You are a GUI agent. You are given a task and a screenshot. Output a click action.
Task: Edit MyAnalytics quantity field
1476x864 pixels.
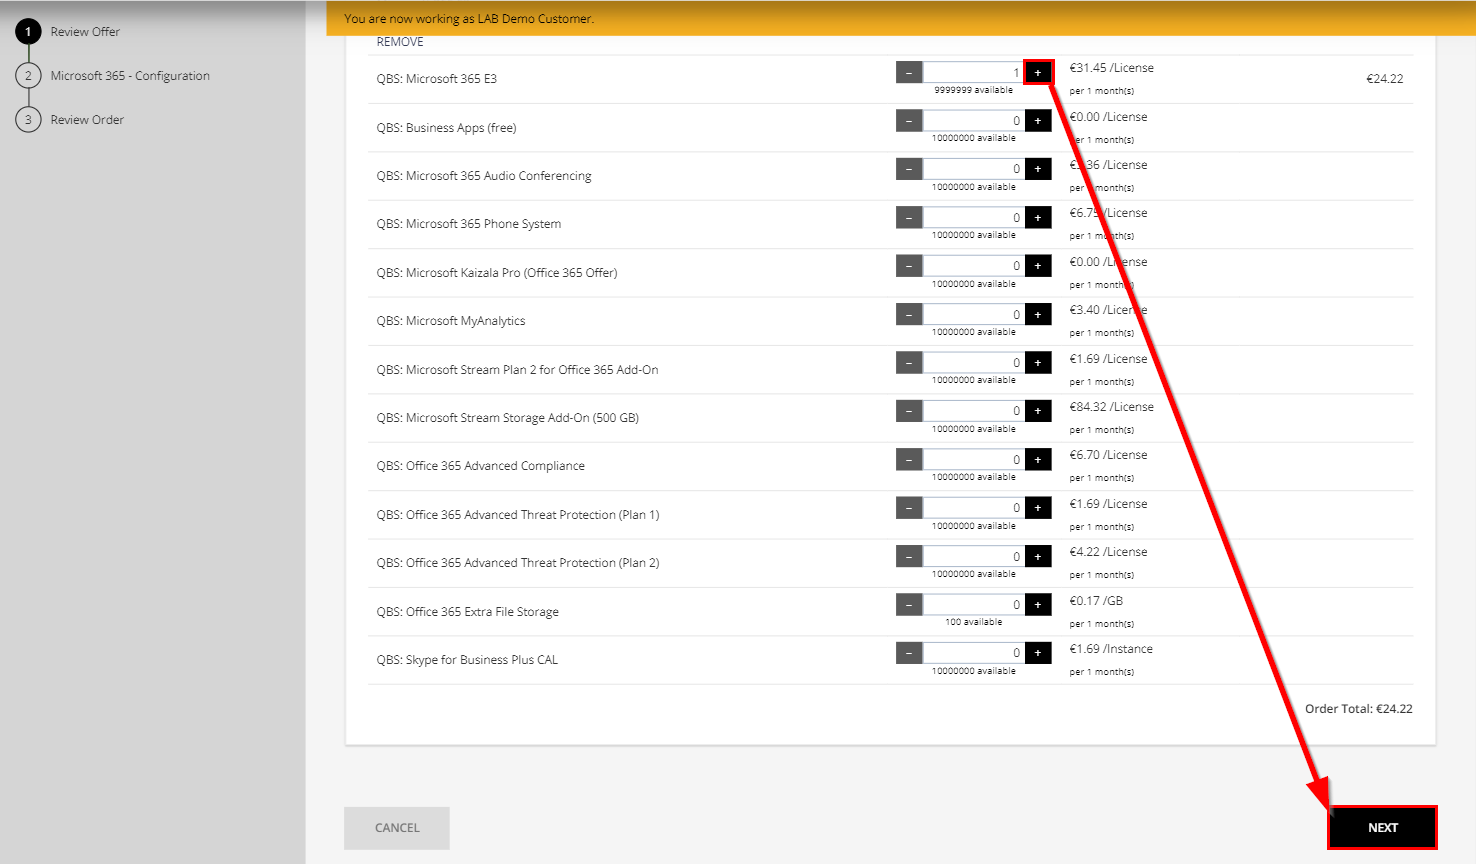pos(974,314)
